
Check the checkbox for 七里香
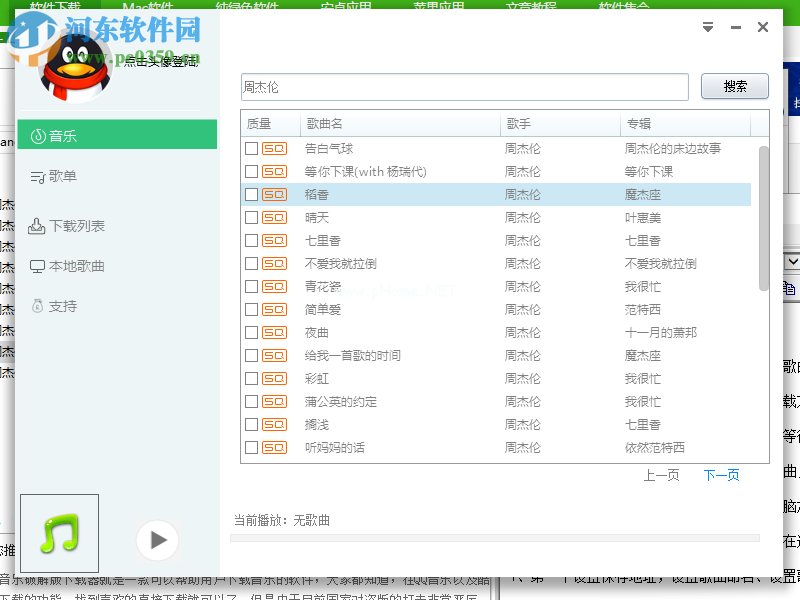(250, 240)
